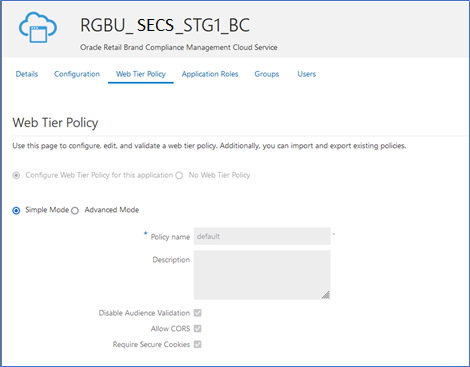Select the Web Tier Policy tab
The image size is (470, 367).
[141, 74]
